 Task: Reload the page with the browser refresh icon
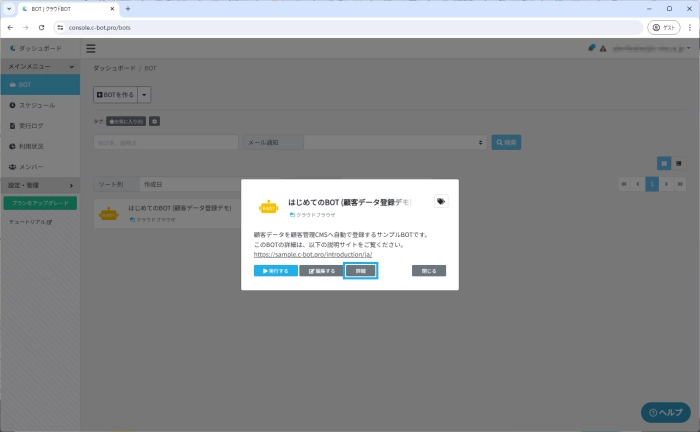click(41, 27)
